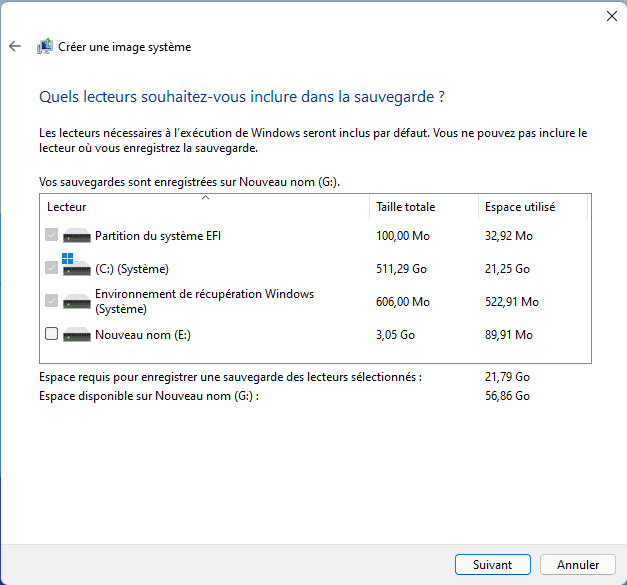
Task: Click the Nouveau nom (E:) drive icon
Action: click(77, 335)
